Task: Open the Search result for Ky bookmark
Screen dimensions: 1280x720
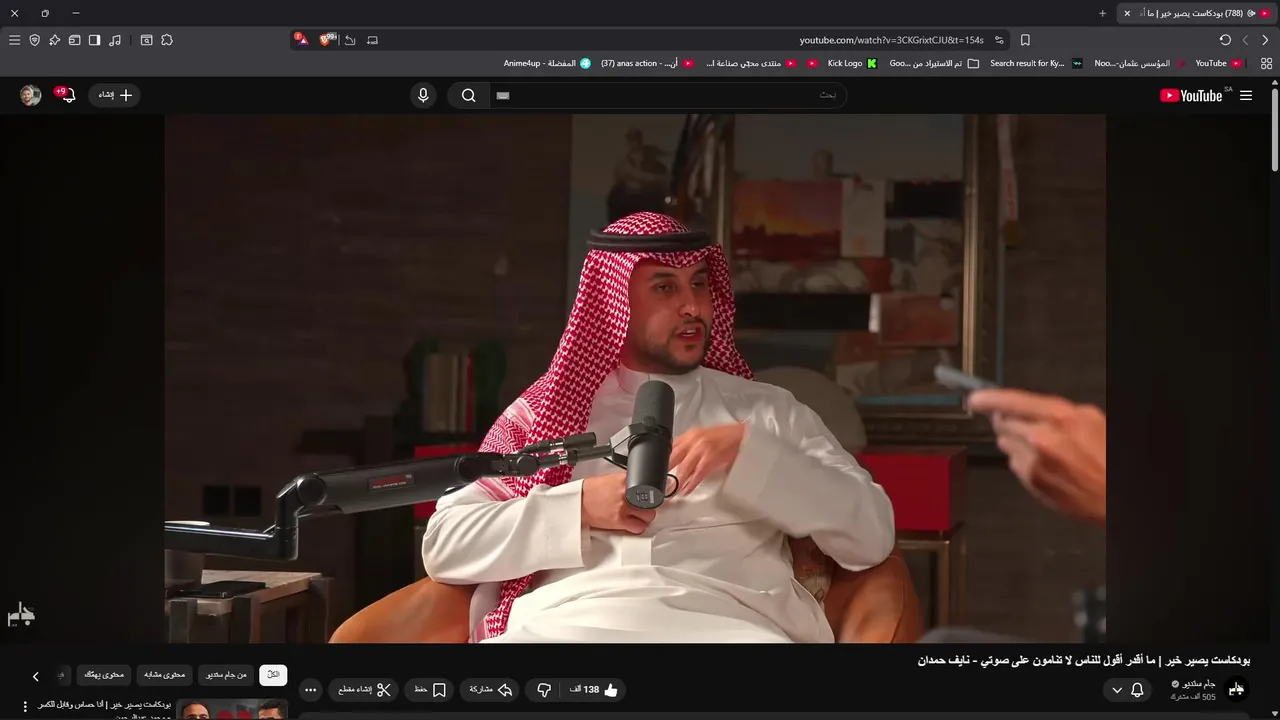Action: pyautogui.click(x=1035, y=63)
